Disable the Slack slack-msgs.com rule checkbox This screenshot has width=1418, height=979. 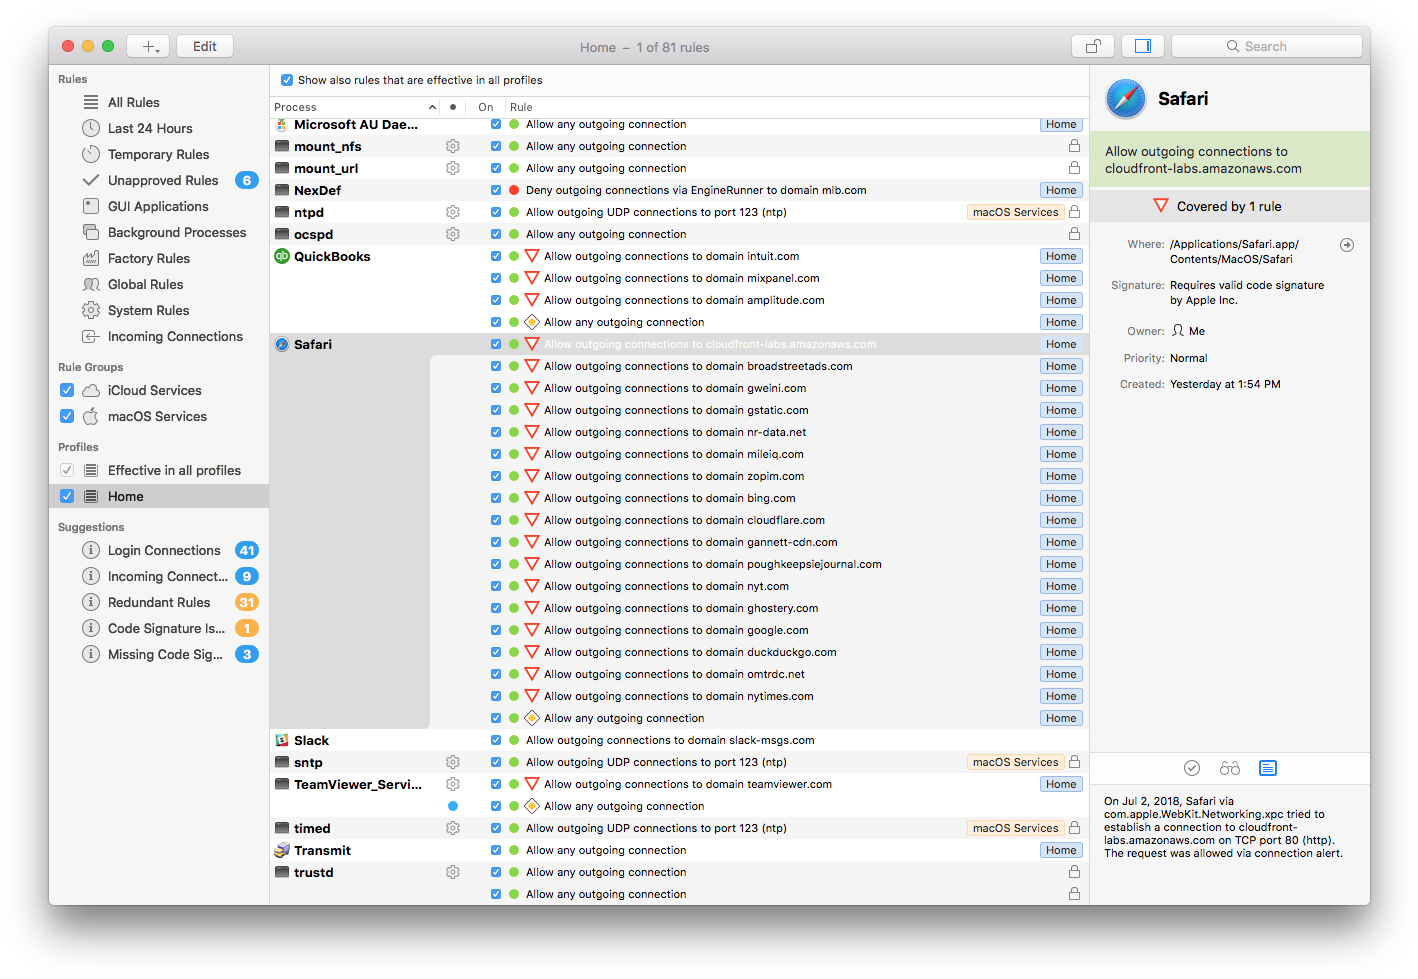pyautogui.click(x=496, y=740)
